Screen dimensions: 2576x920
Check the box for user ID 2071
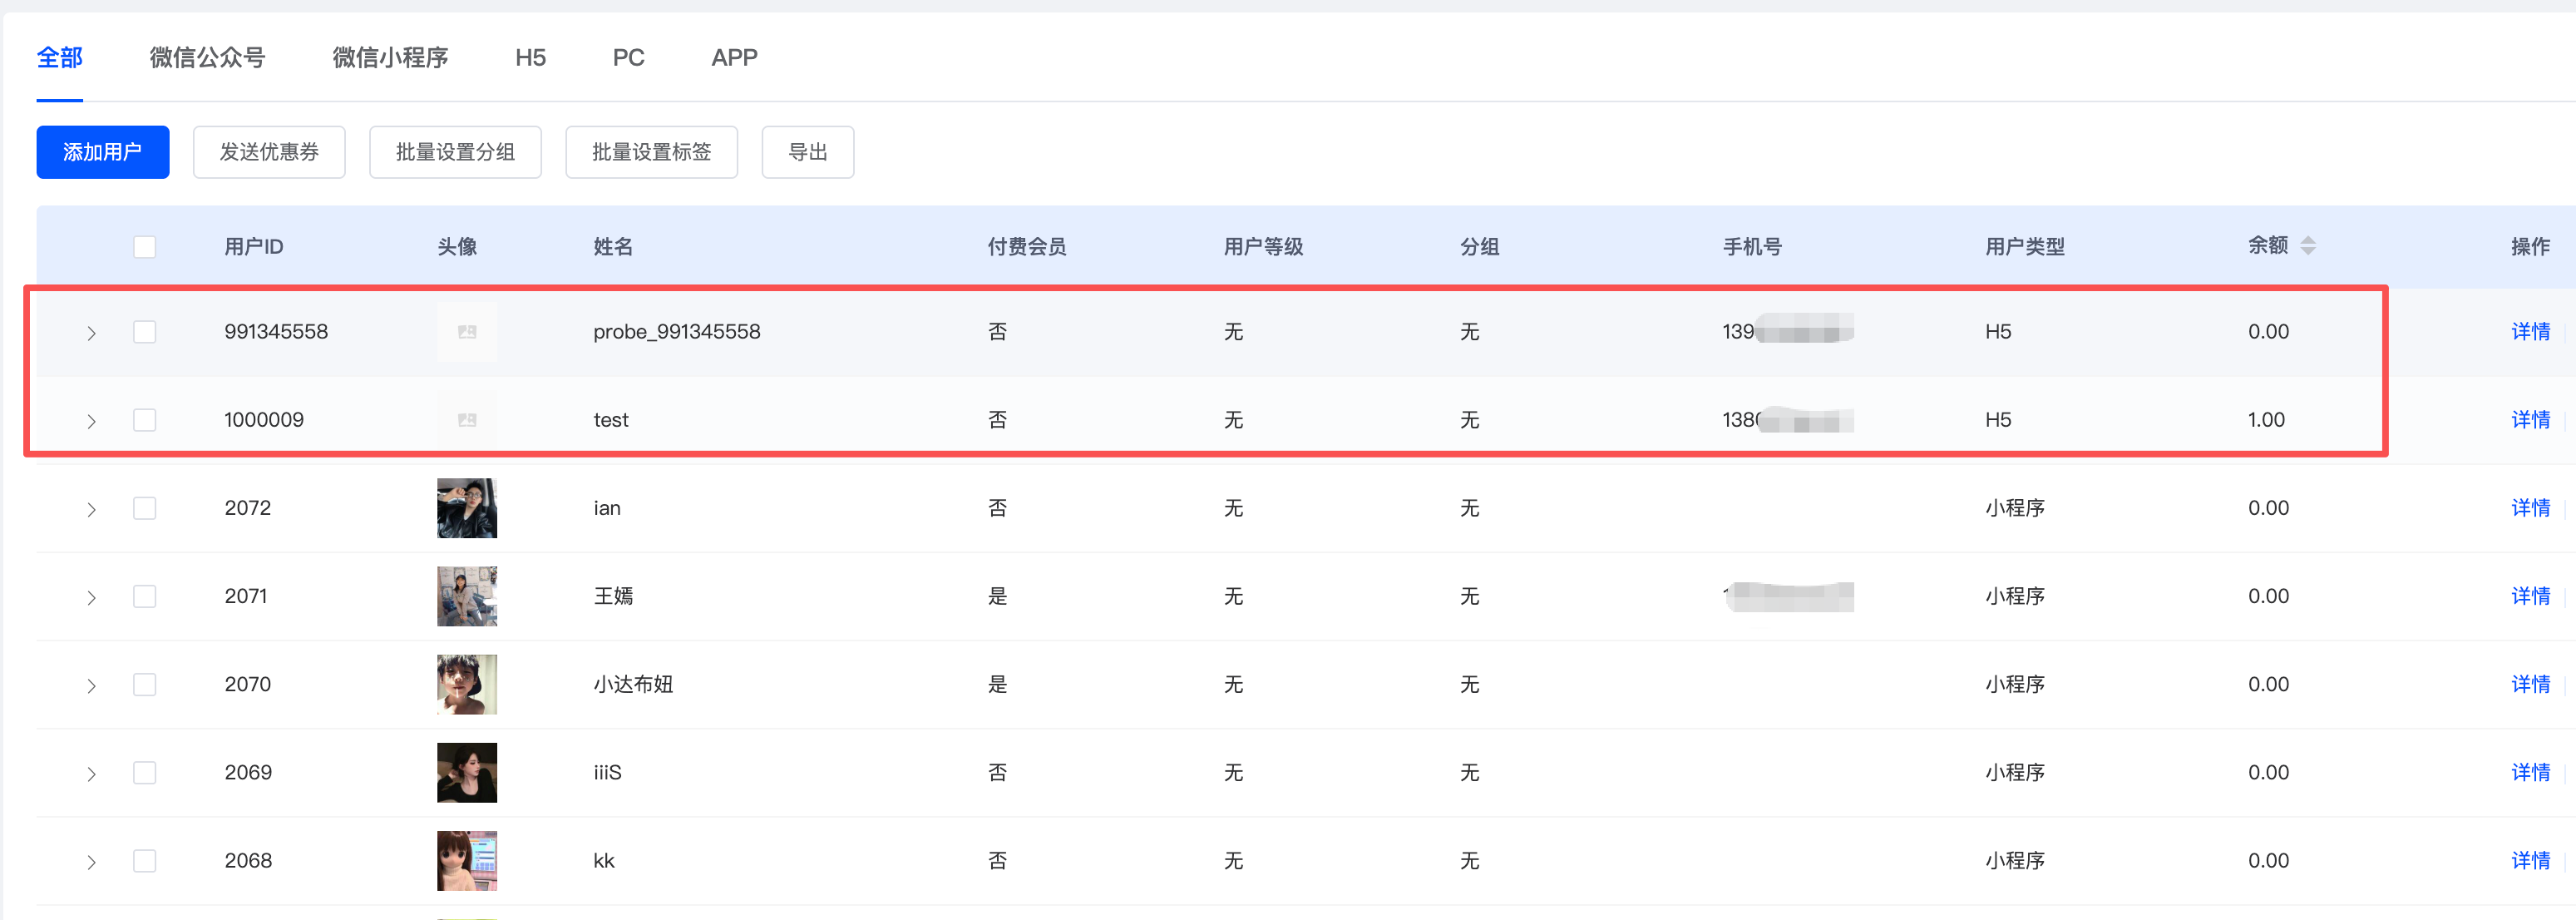(145, 596)
